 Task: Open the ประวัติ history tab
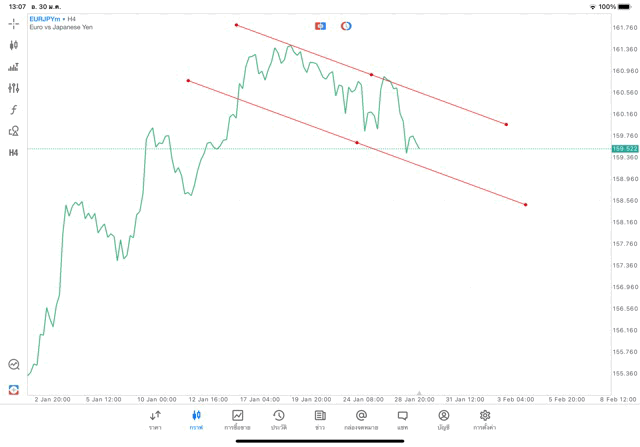coord(278,419)
